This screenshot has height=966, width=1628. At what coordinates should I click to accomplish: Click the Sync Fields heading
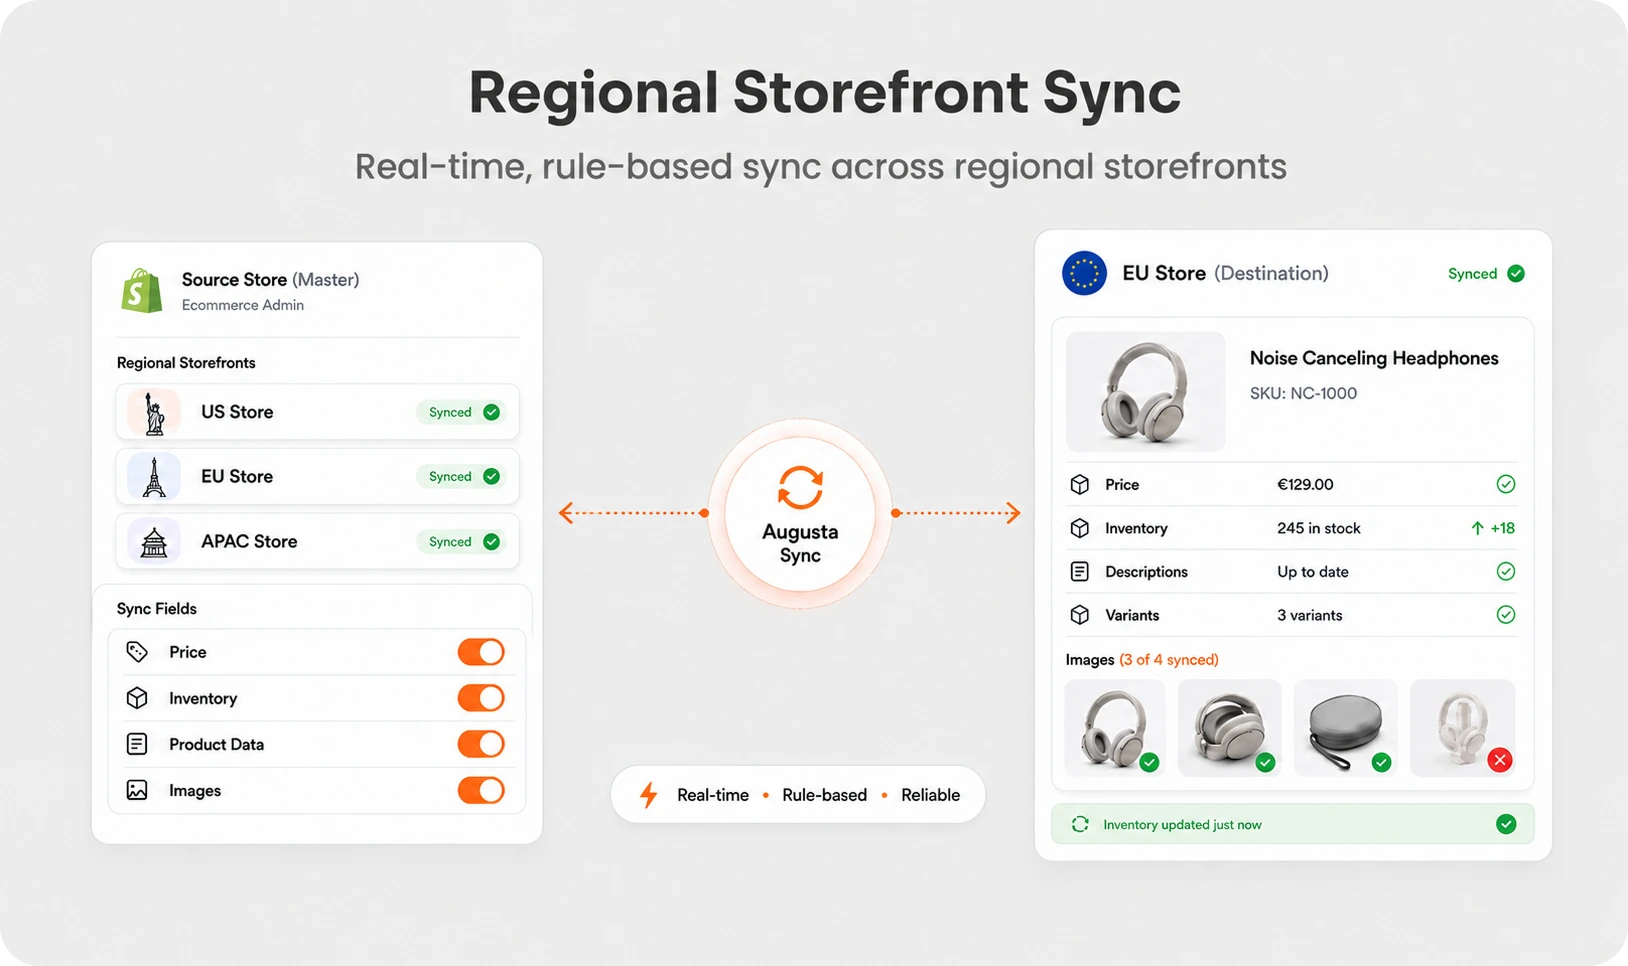coord(157,609)
